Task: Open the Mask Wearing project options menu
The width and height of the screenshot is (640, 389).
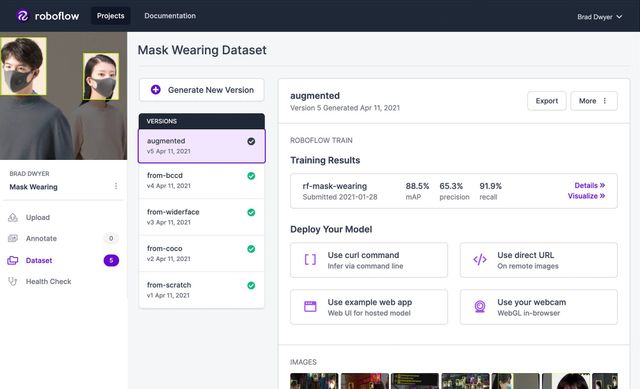Action: [116, 186]
